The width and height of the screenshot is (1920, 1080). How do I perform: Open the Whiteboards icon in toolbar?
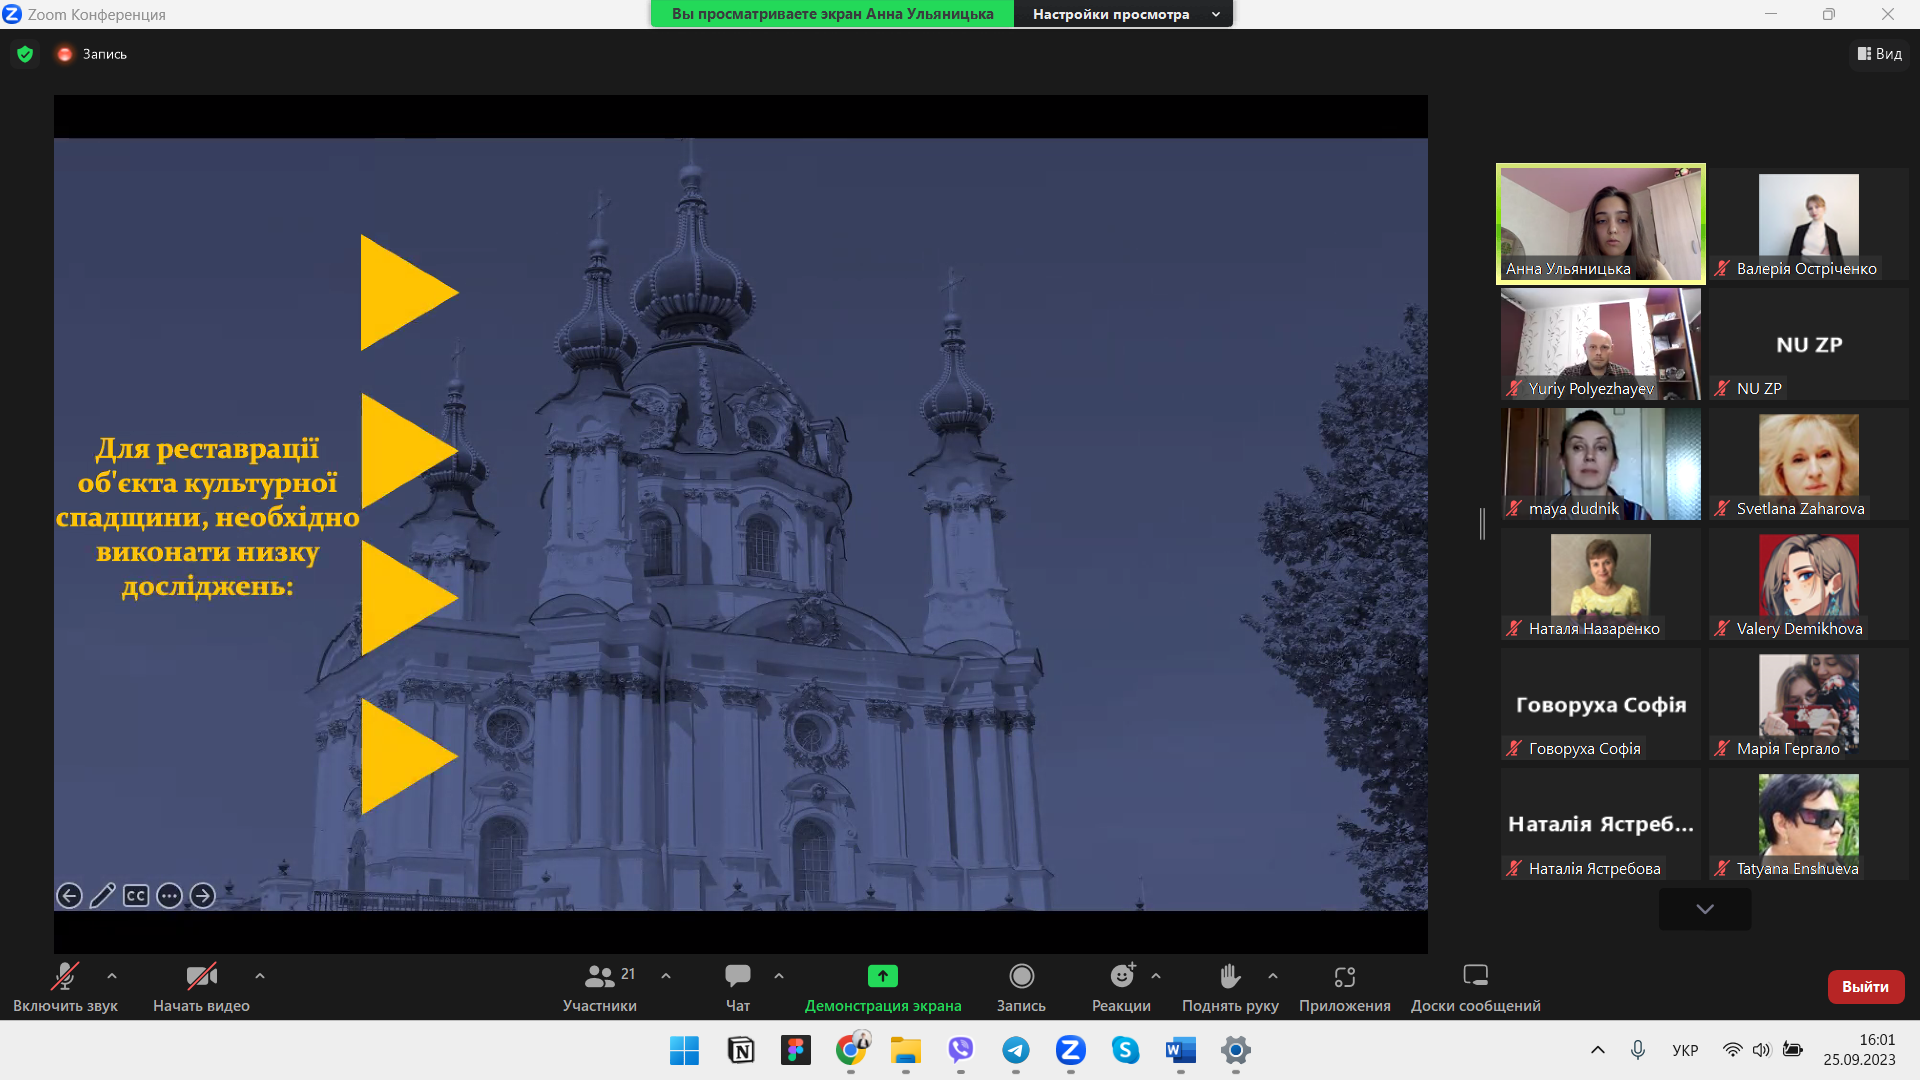pos(1475,976)
